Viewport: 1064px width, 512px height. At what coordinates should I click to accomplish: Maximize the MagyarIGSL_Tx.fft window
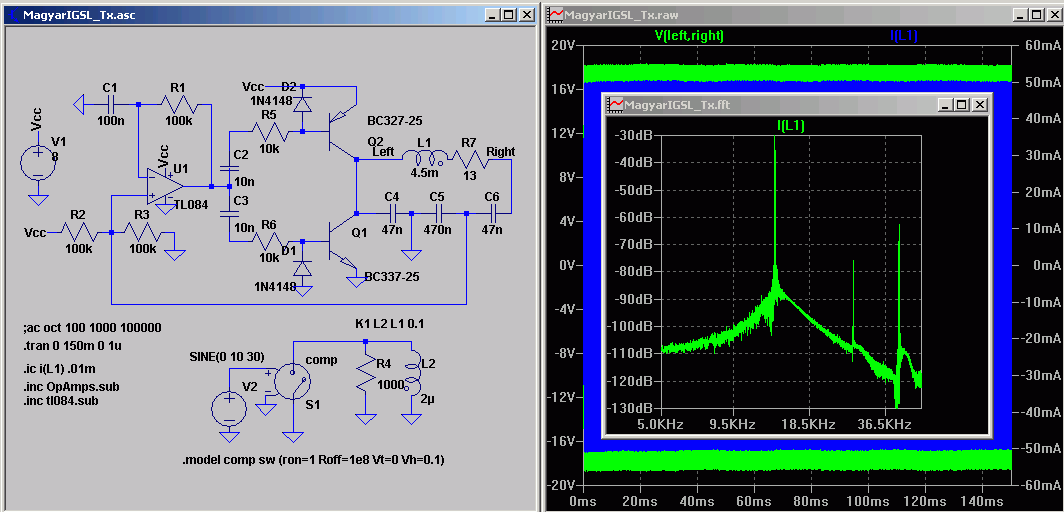[x=961, y=105]
